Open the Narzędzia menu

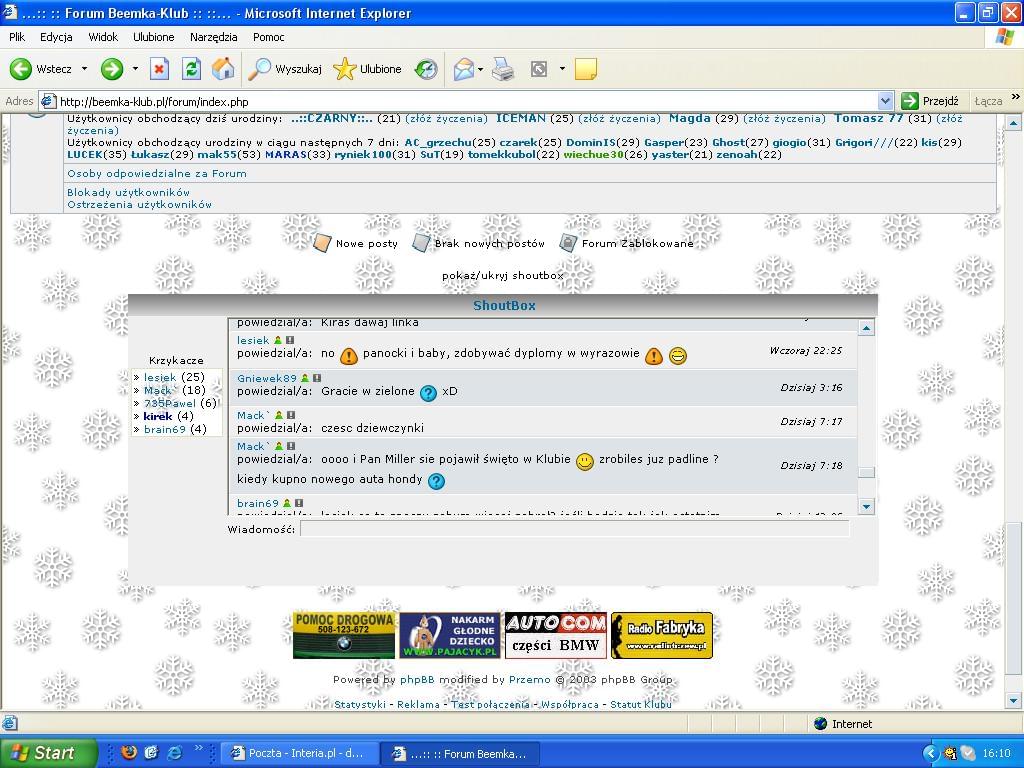click(214, 37)
